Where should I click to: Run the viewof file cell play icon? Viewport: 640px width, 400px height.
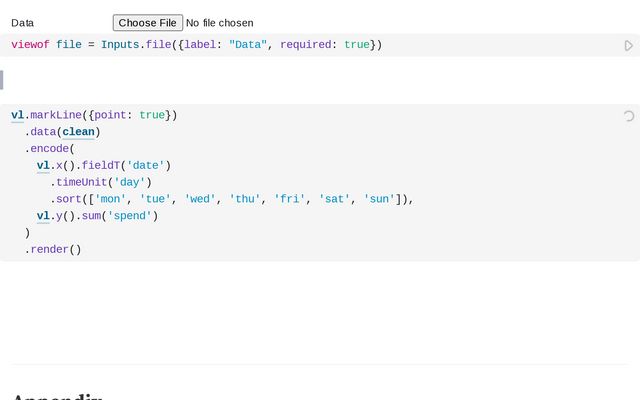click(628, 46)
